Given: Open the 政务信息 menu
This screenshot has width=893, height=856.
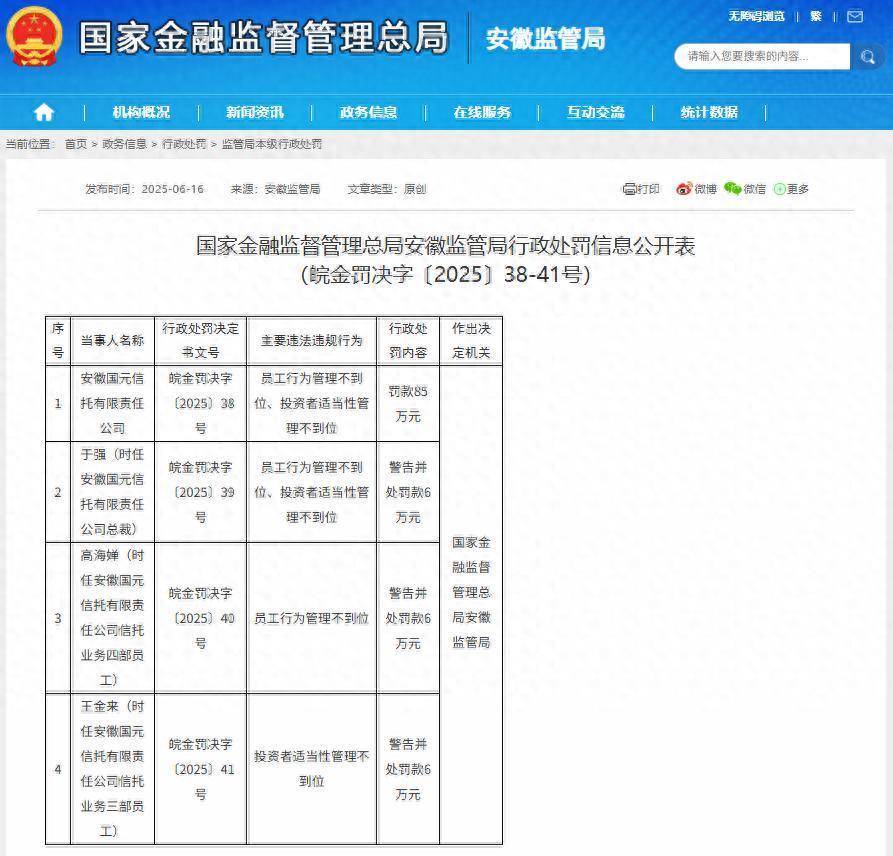Looking at the screenshot, I should pyautogui.click(x=368, y=112).
